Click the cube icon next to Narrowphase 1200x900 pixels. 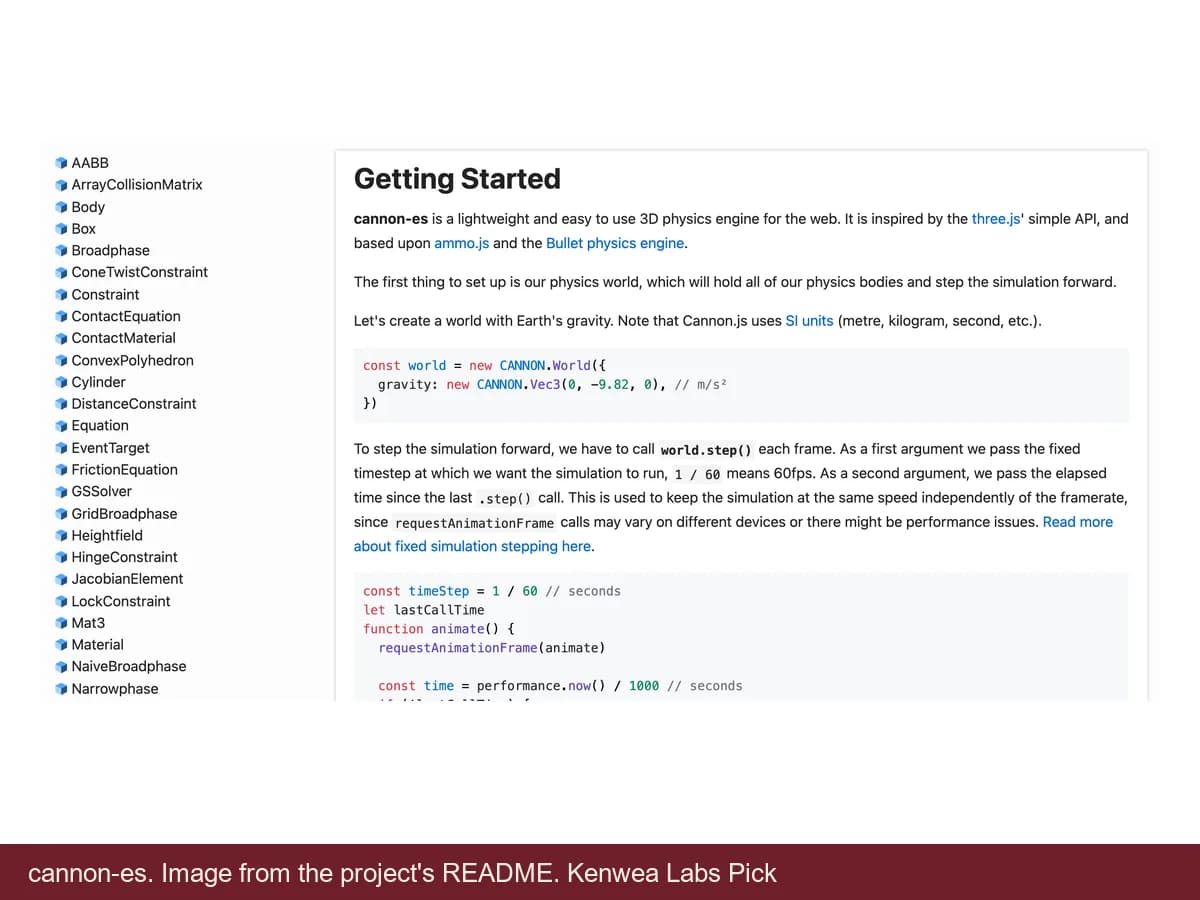point(62,689)
